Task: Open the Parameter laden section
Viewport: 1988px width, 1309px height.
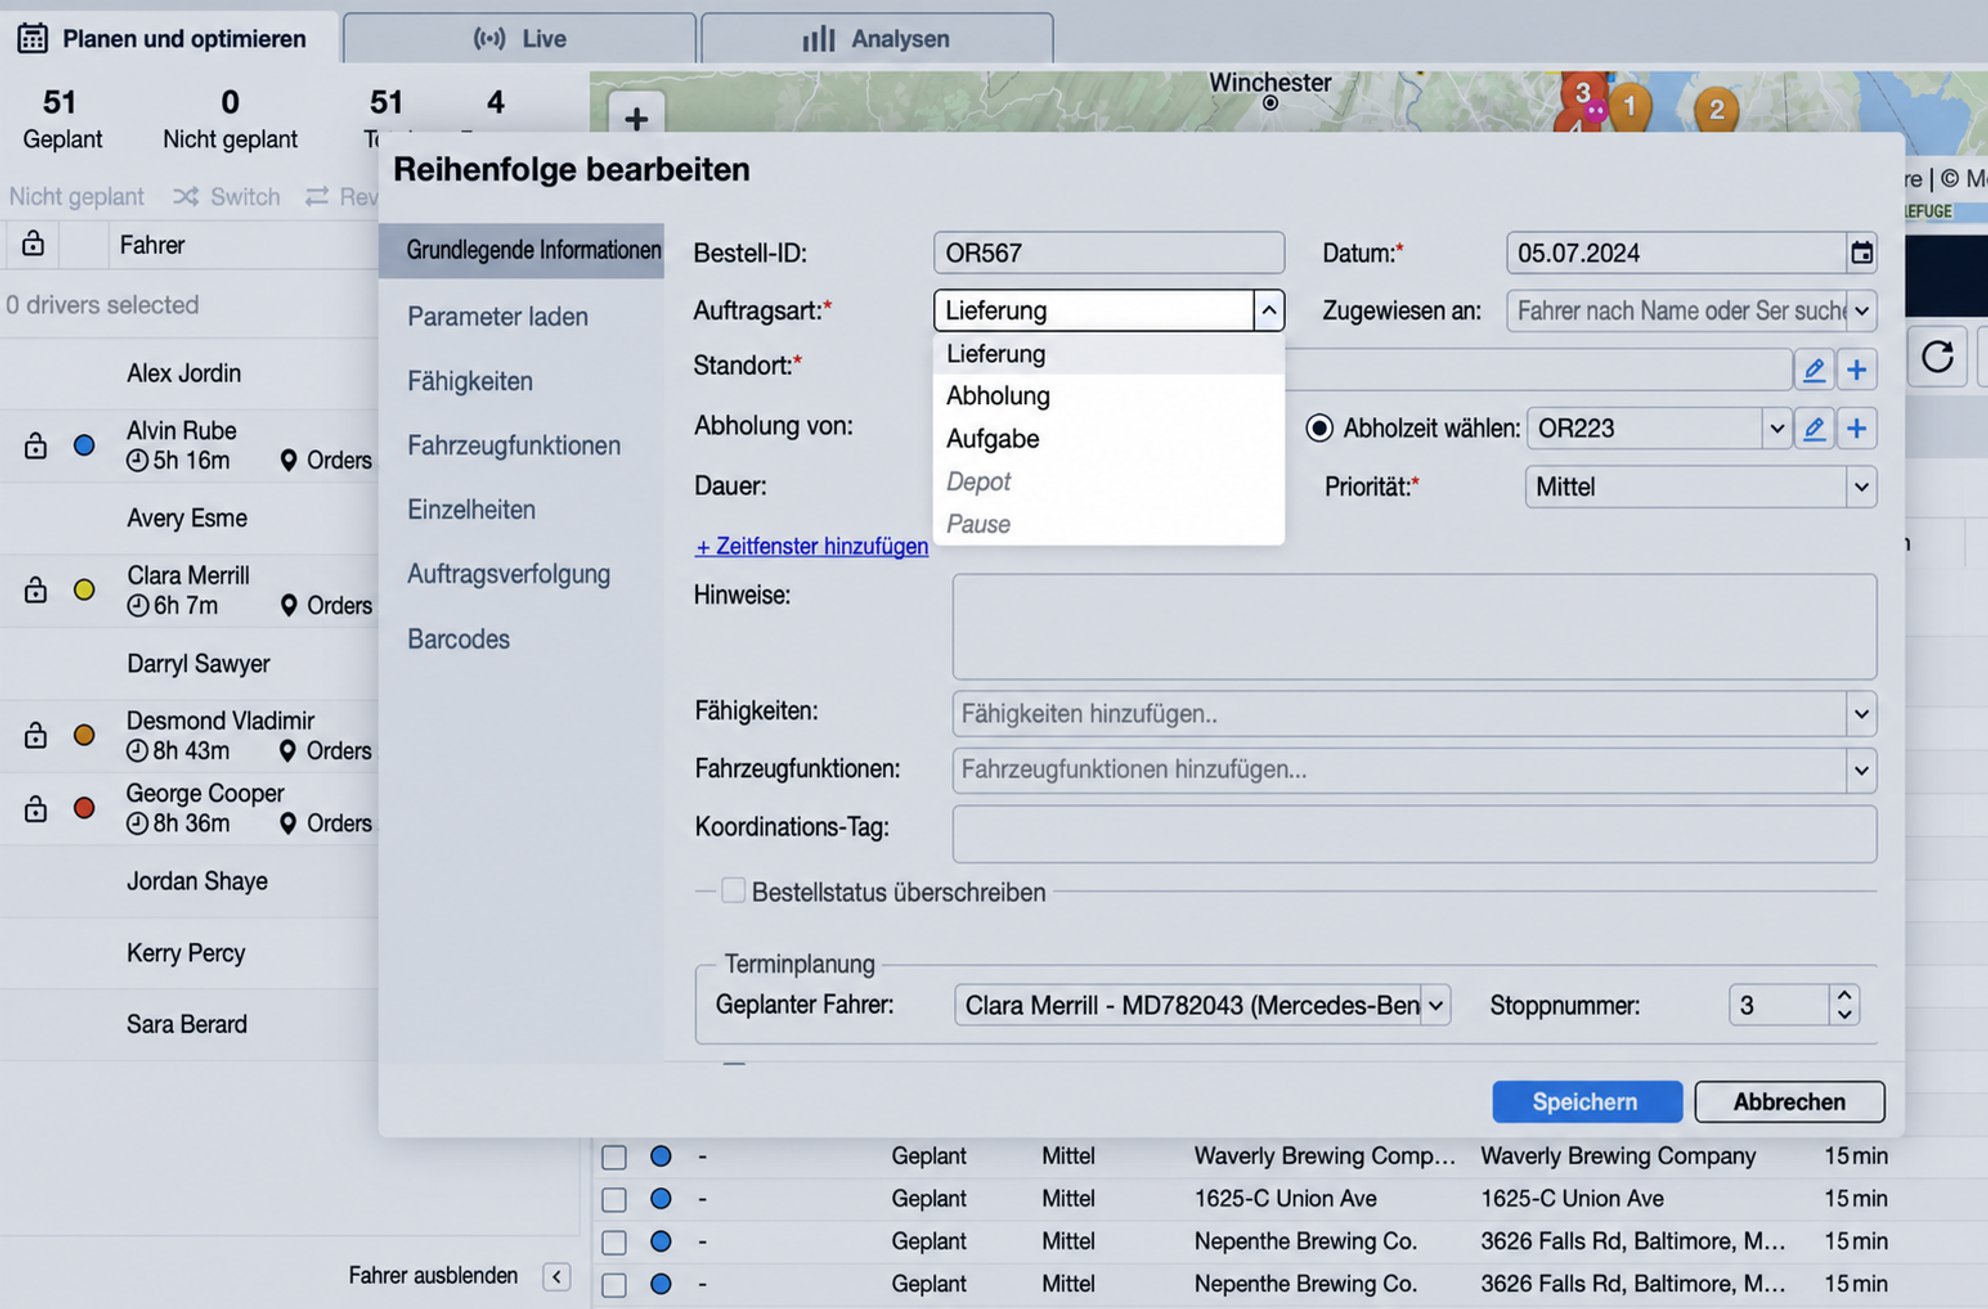Action: (497, 317)
